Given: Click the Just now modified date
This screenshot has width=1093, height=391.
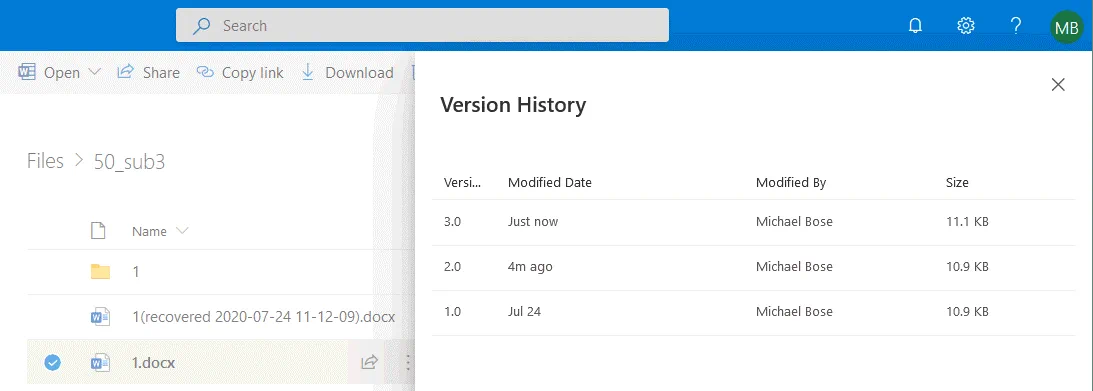Looking at the screenshot, I should [533, 222].
